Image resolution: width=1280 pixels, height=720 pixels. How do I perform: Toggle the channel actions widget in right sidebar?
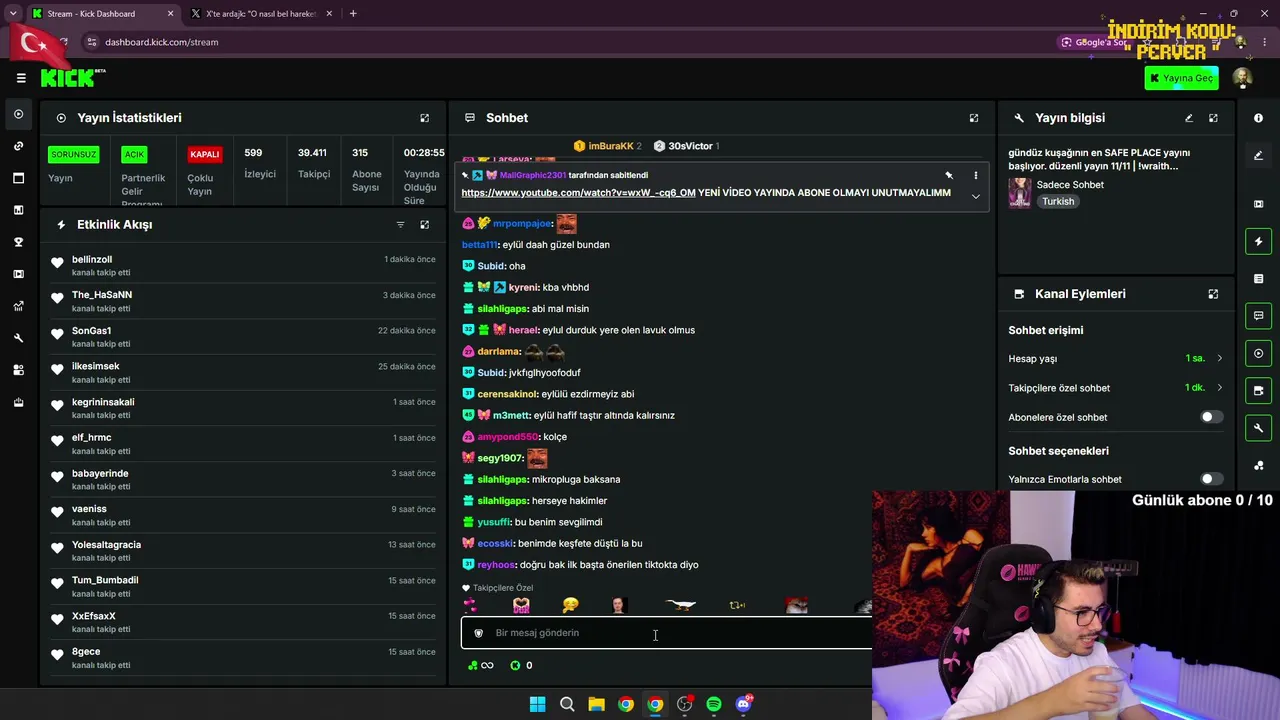pos(1258,390)
